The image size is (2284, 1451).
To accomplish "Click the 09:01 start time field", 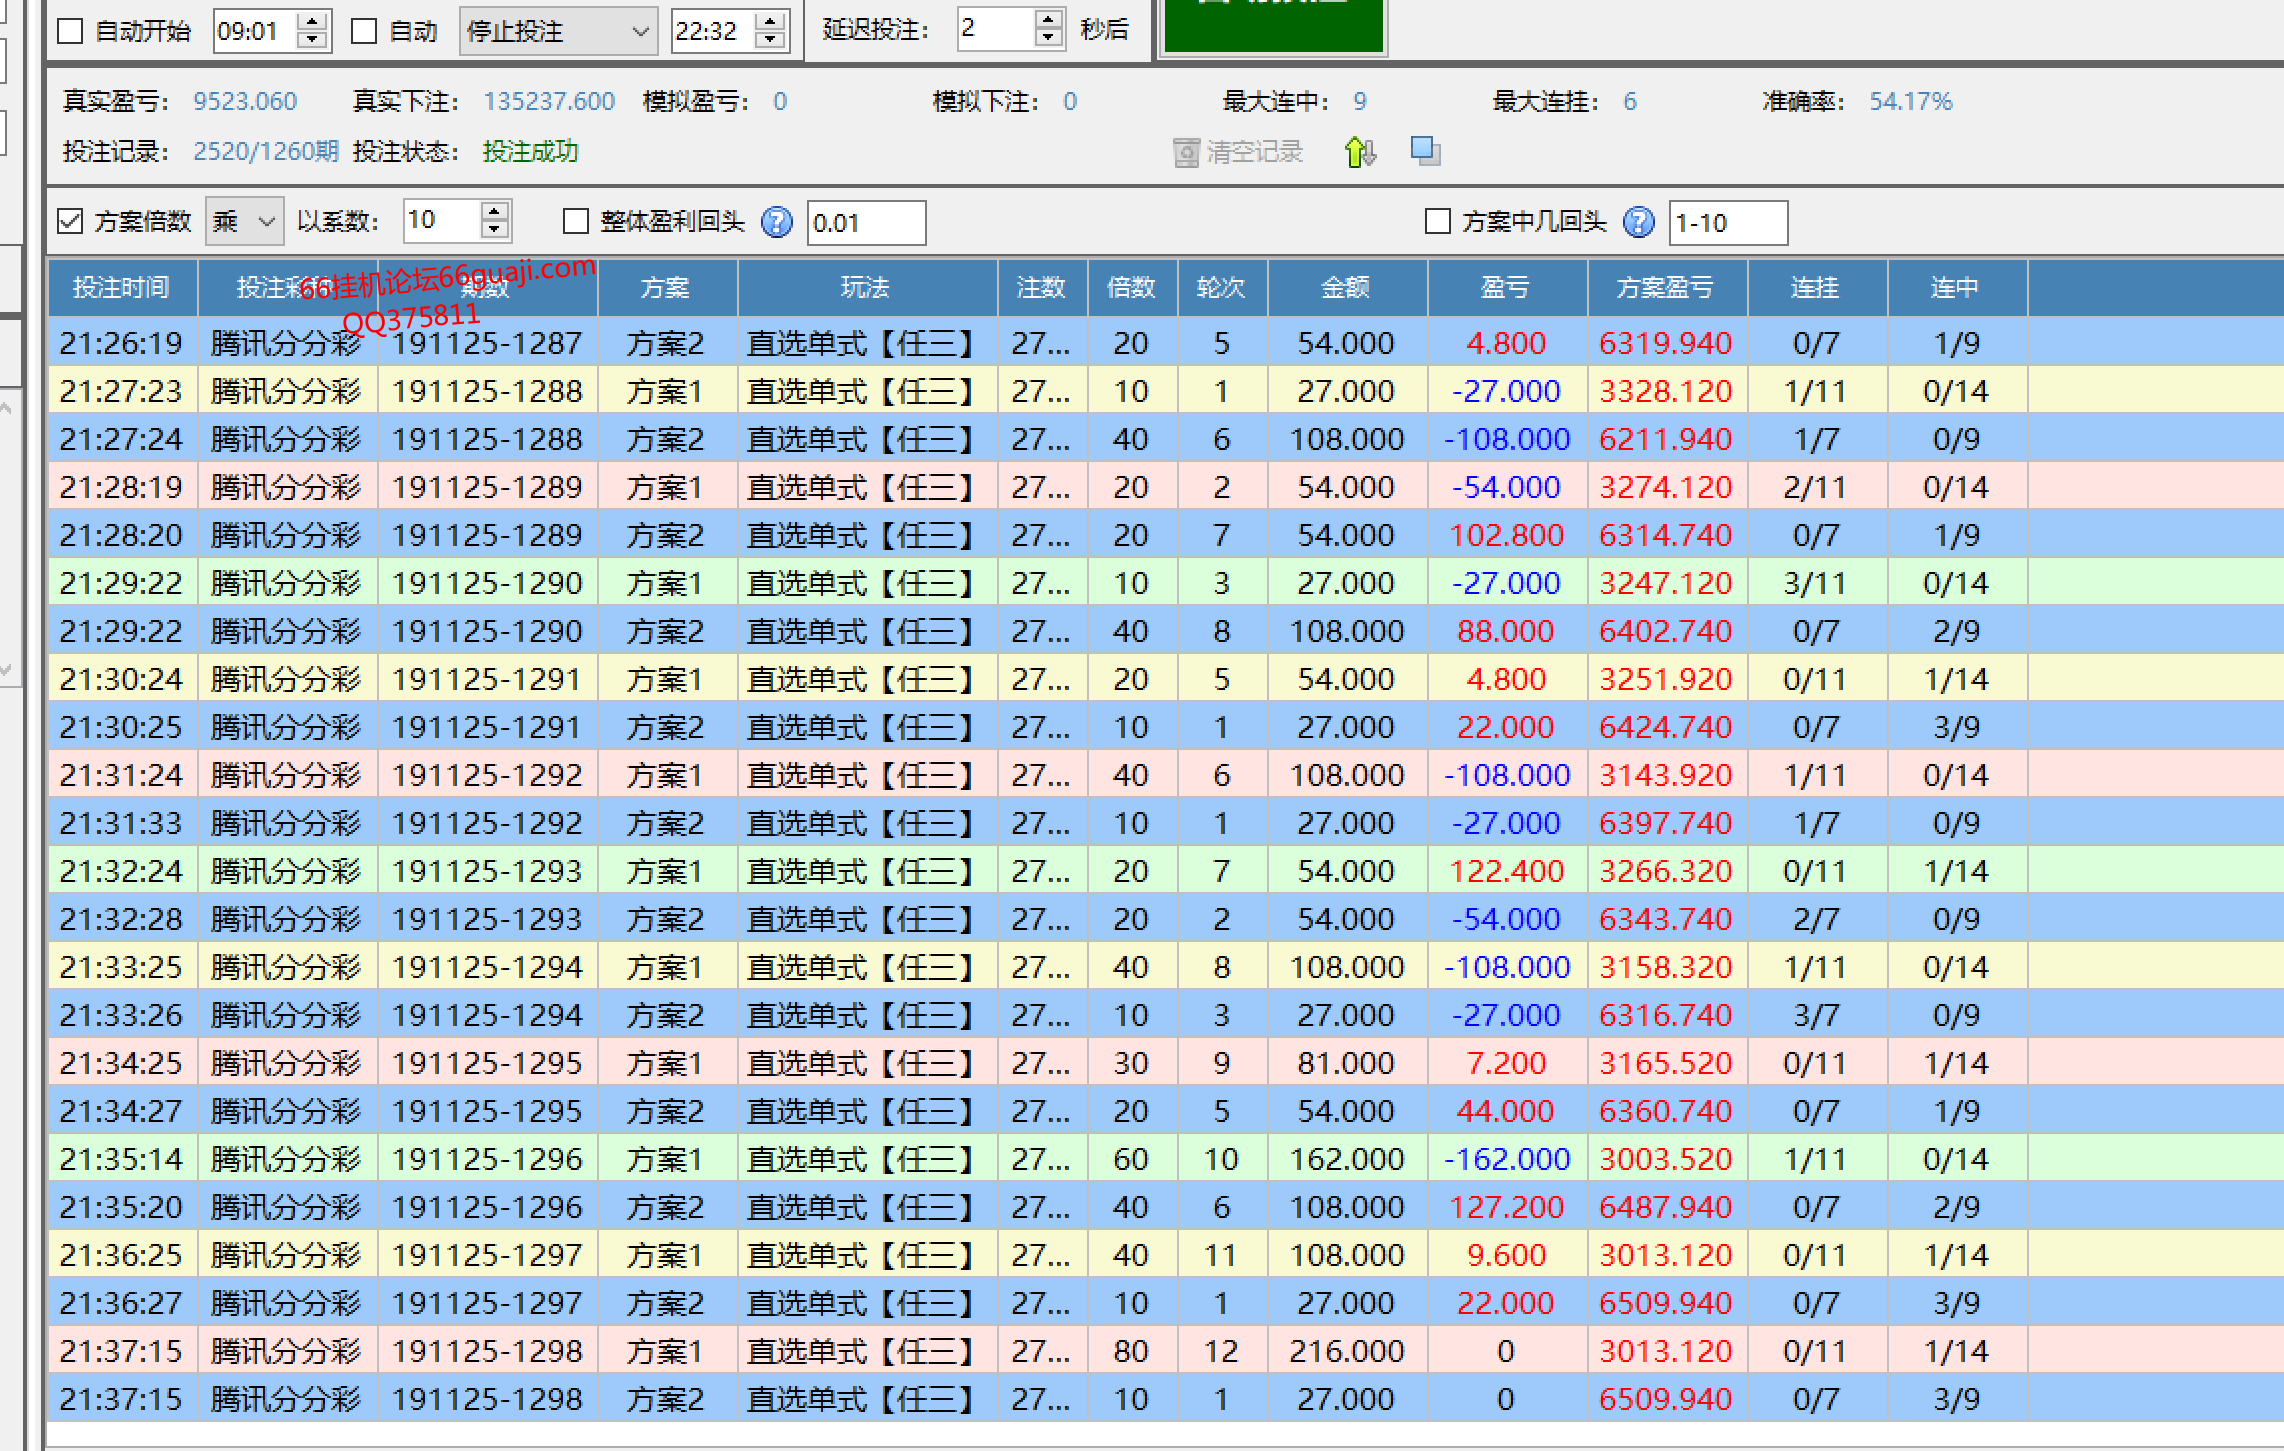I will coord(256,31).
